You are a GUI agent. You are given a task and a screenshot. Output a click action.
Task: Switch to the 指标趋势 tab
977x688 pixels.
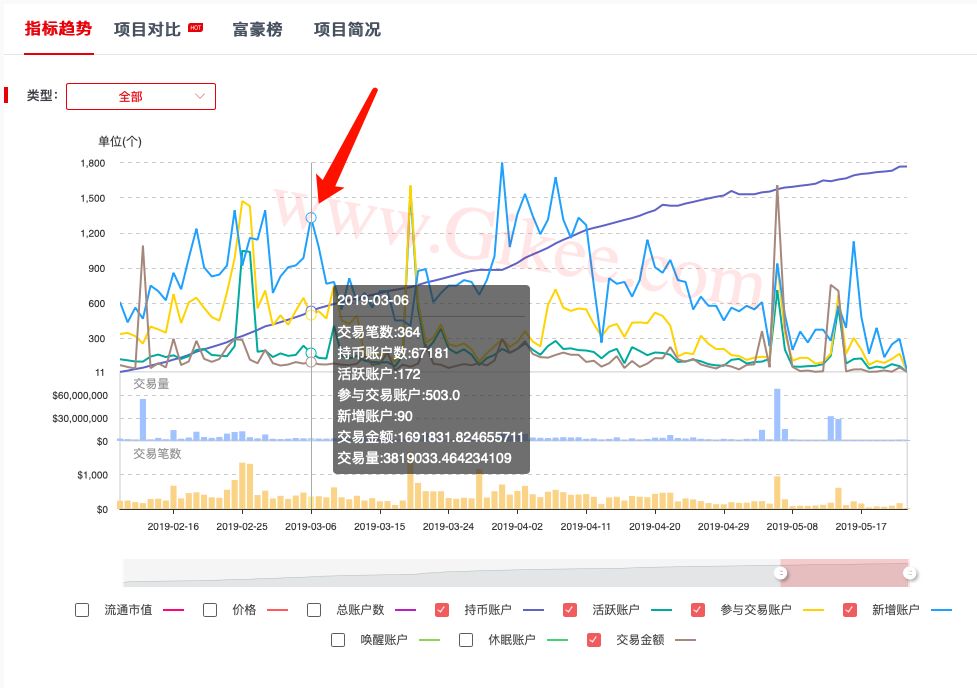click(59, 29)
